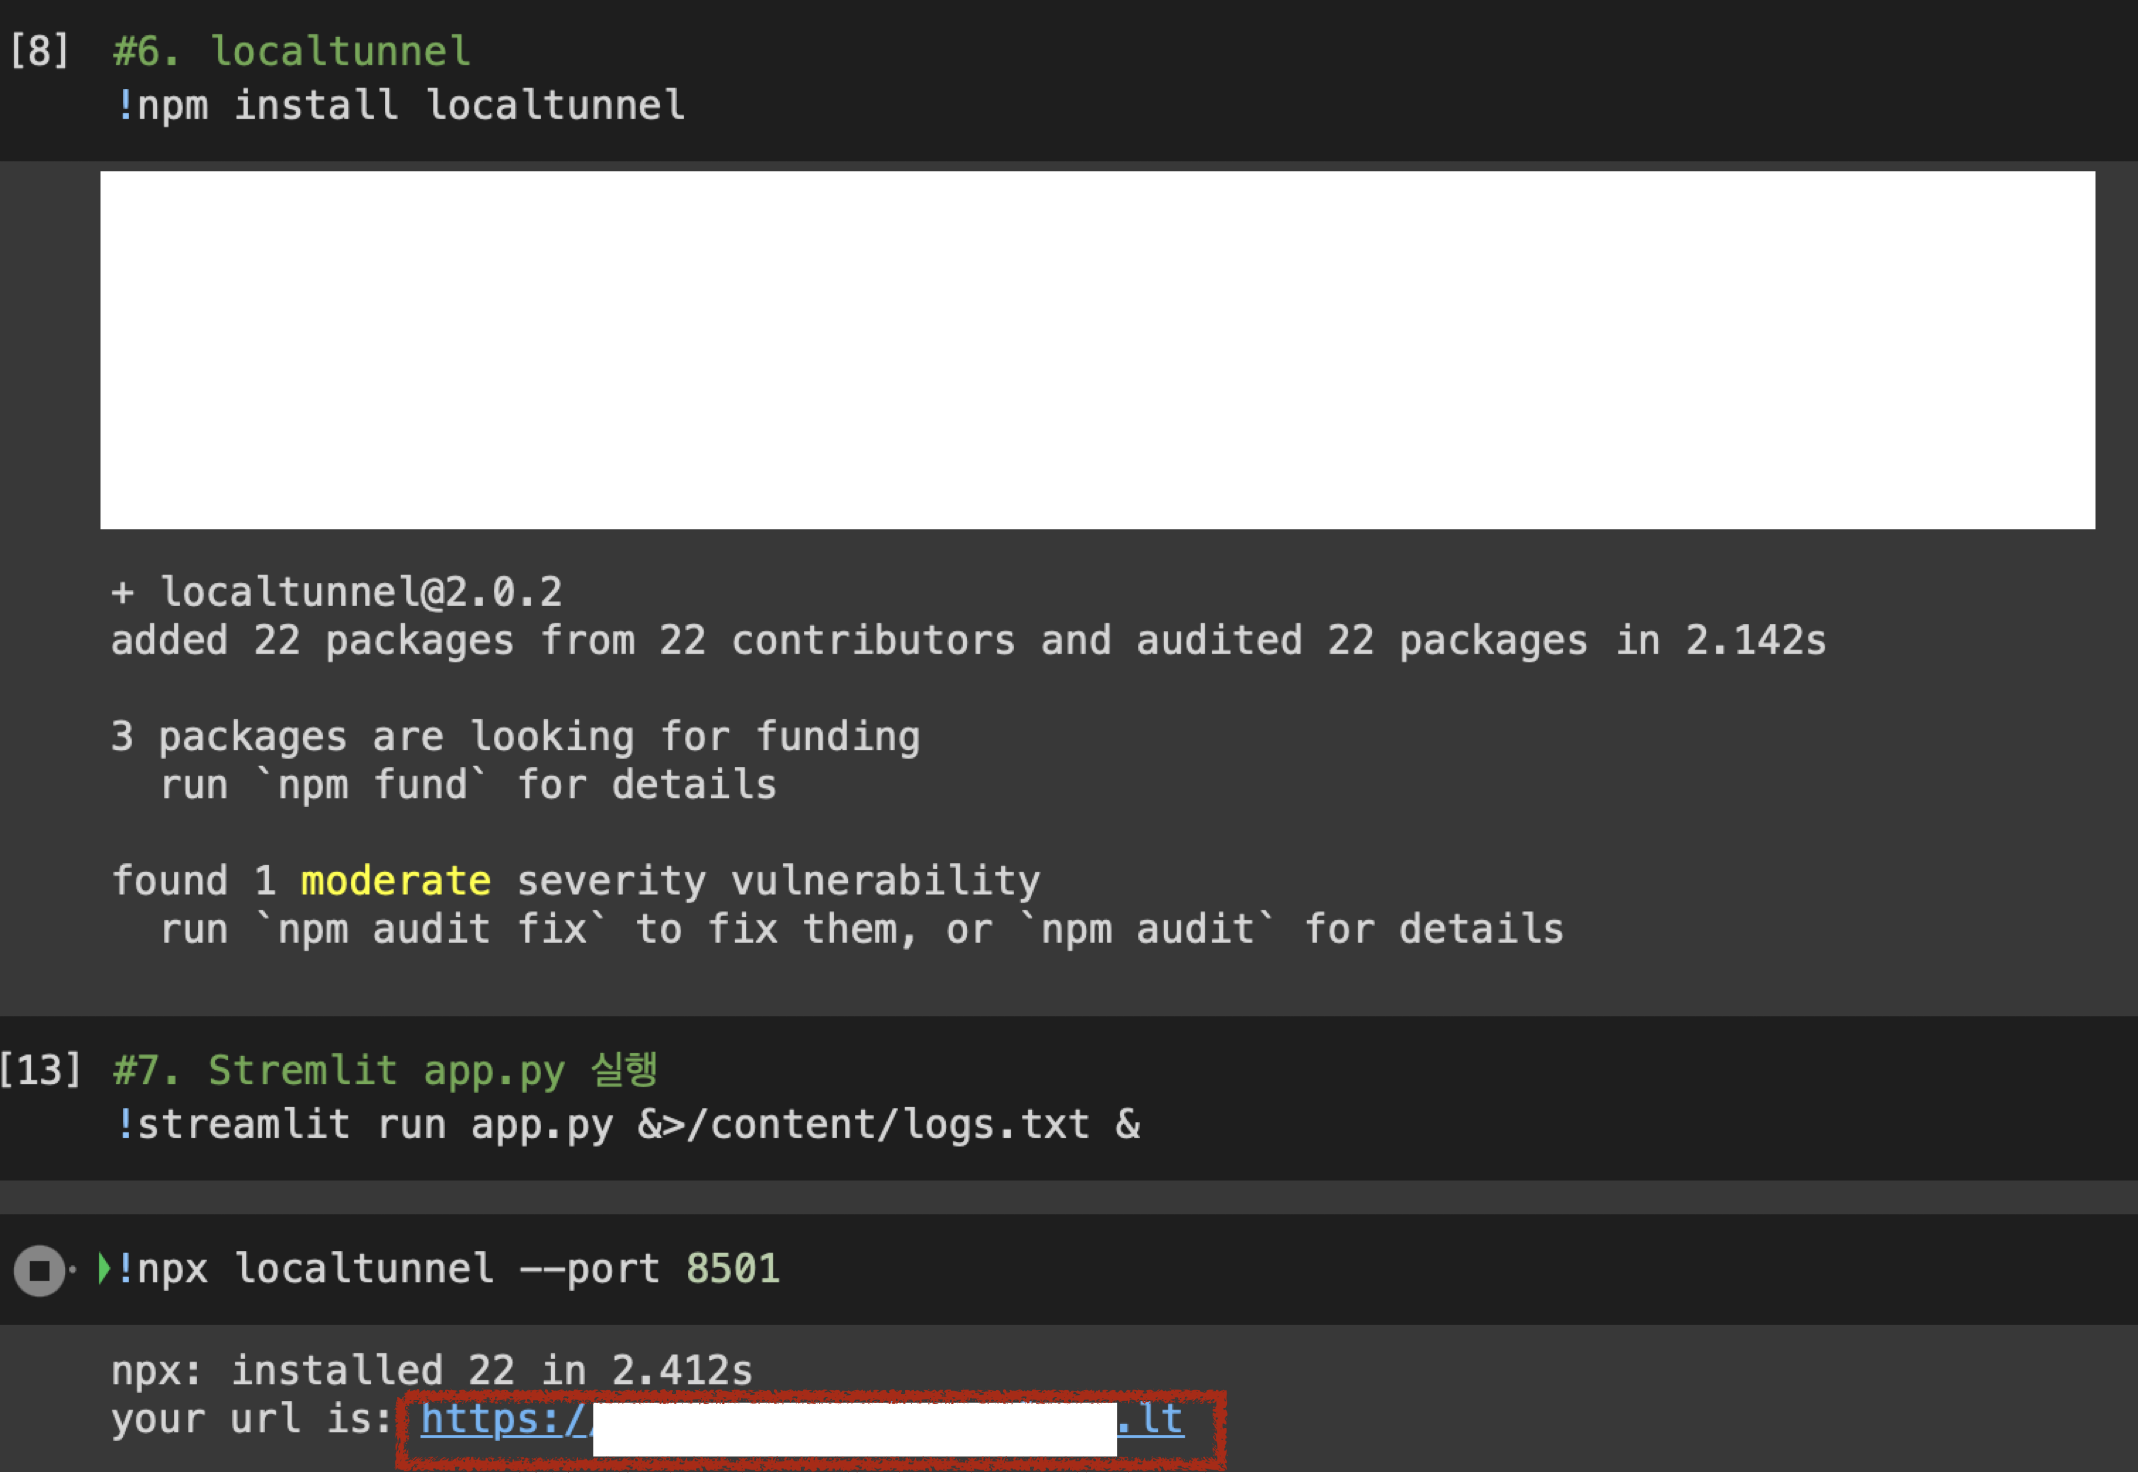Click the '+ localtunnel@2.0.2' output line
The height and width of the screenshot is (1474, 2138).
click(337, 592)
